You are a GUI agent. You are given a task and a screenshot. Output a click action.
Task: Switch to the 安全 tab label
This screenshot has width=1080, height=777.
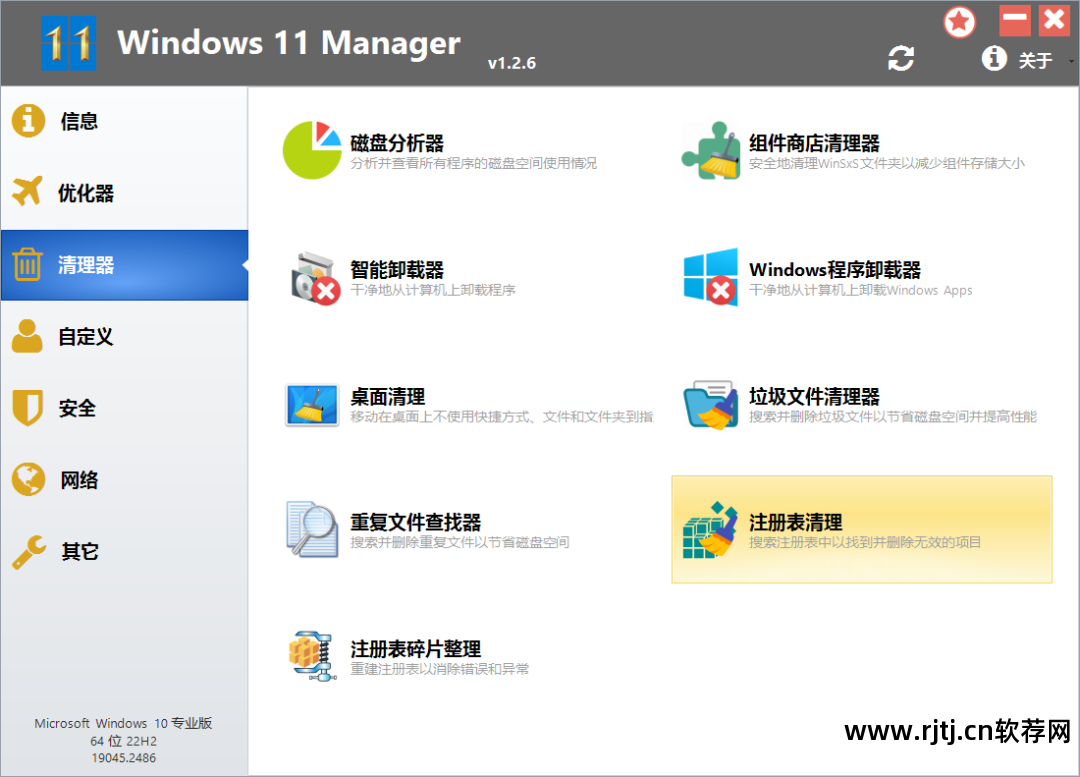(77, 408)
